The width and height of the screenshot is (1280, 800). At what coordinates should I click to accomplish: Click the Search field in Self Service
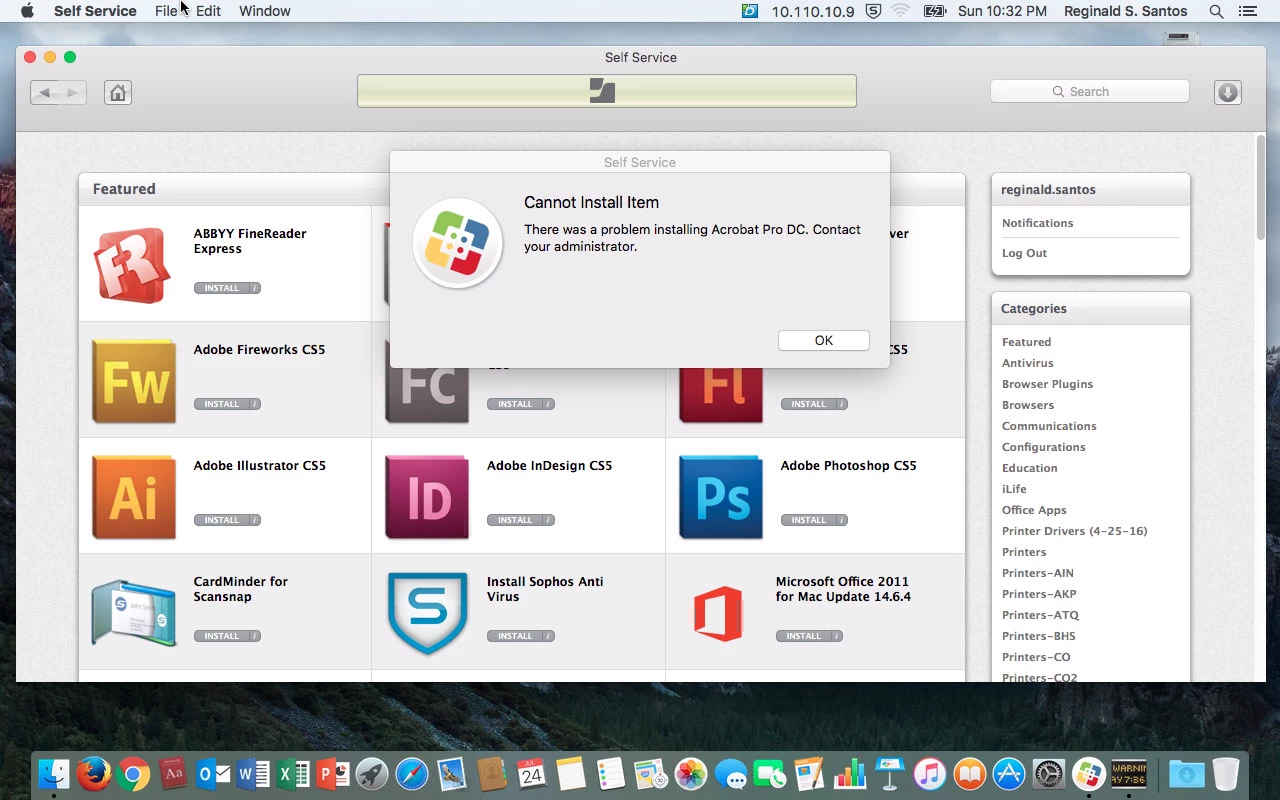(1089, 91)
